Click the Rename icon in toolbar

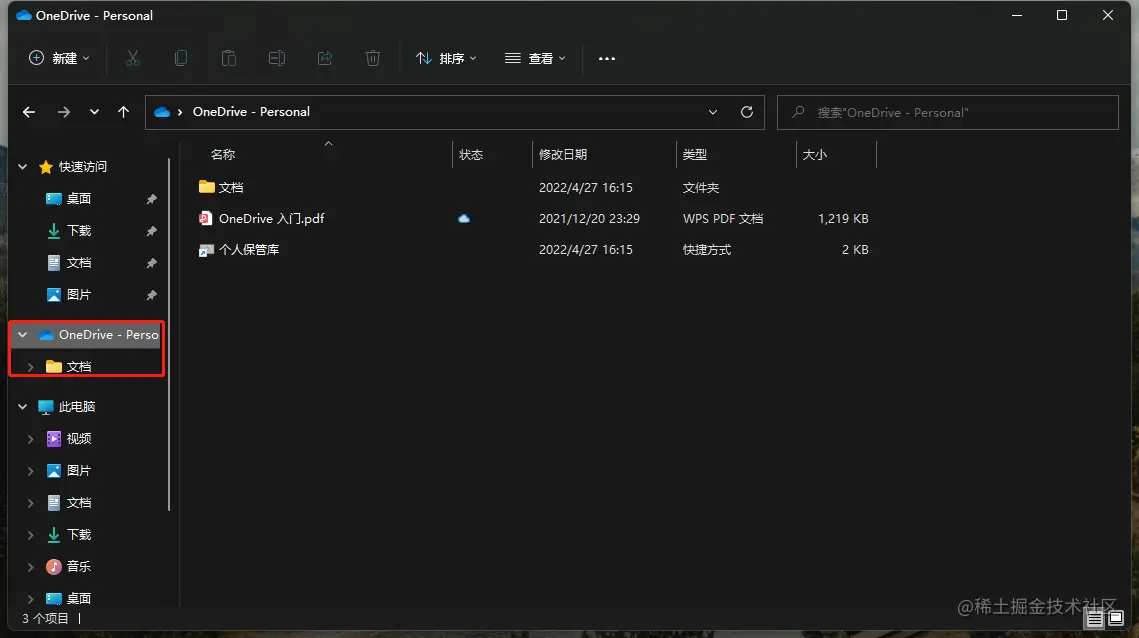(x=277, y=58)
